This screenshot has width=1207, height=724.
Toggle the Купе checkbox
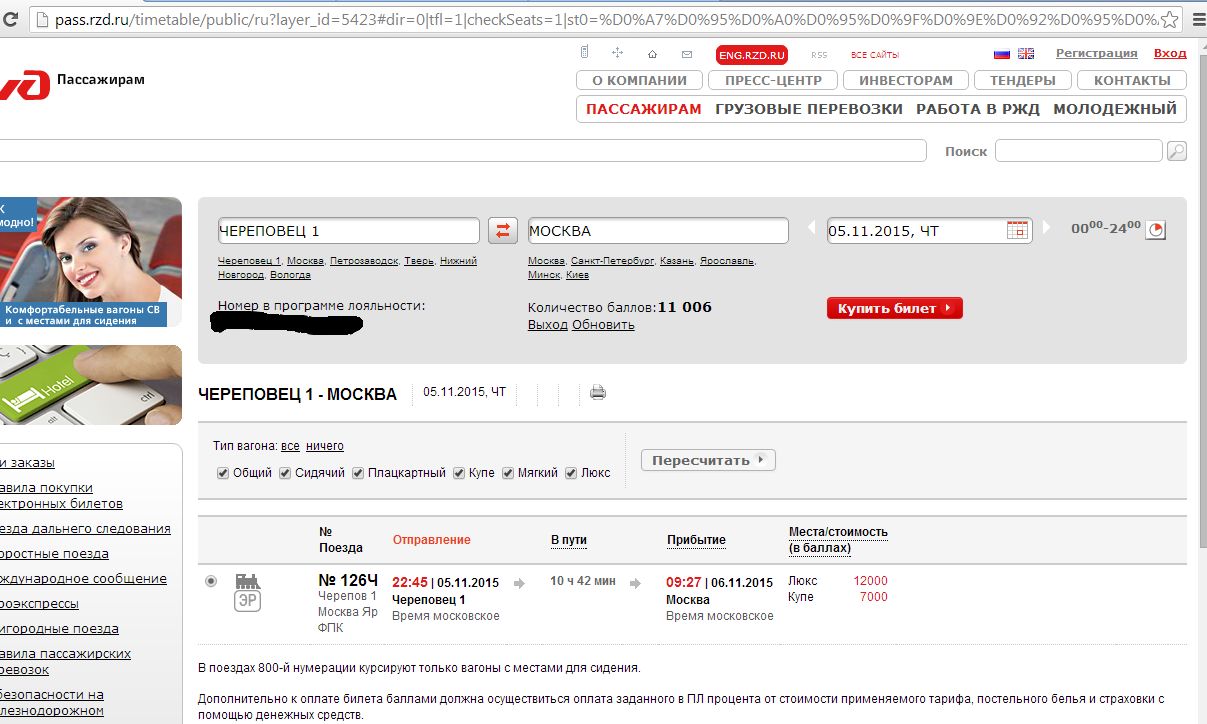click(x=459, y=473)
